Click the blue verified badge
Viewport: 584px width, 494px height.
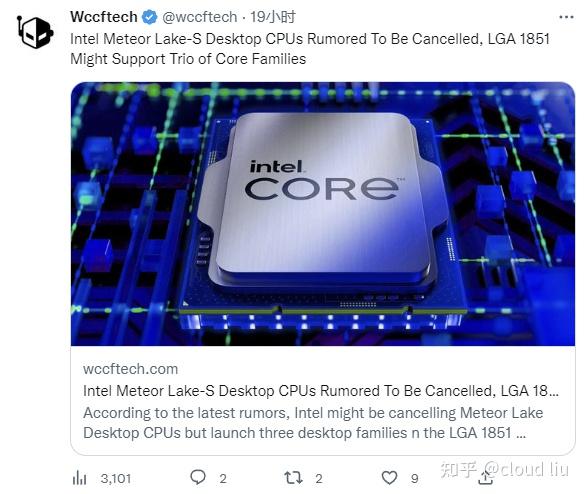[x=150, y=17]
